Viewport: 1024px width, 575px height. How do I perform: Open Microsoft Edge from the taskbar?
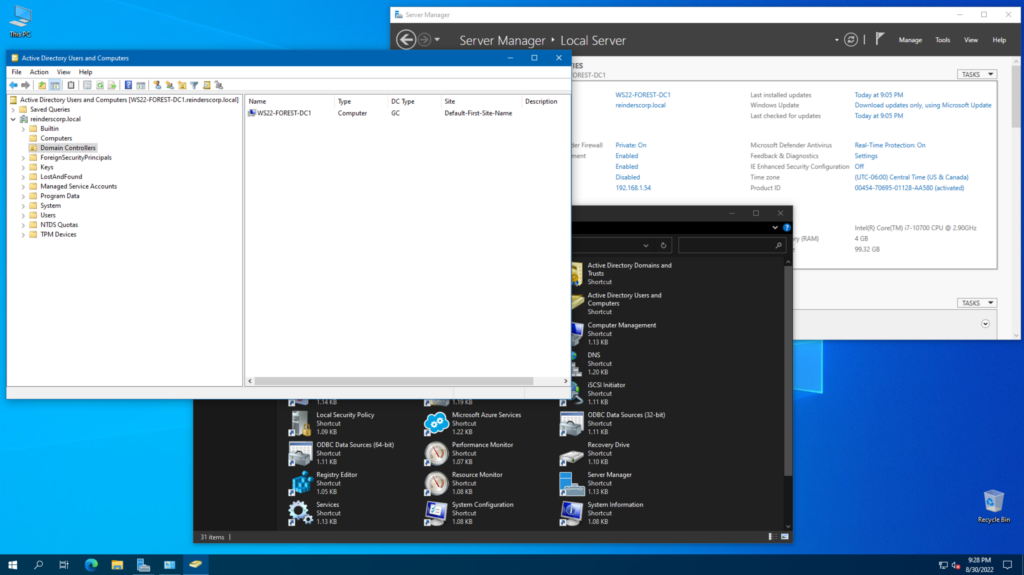coord(91,565)
